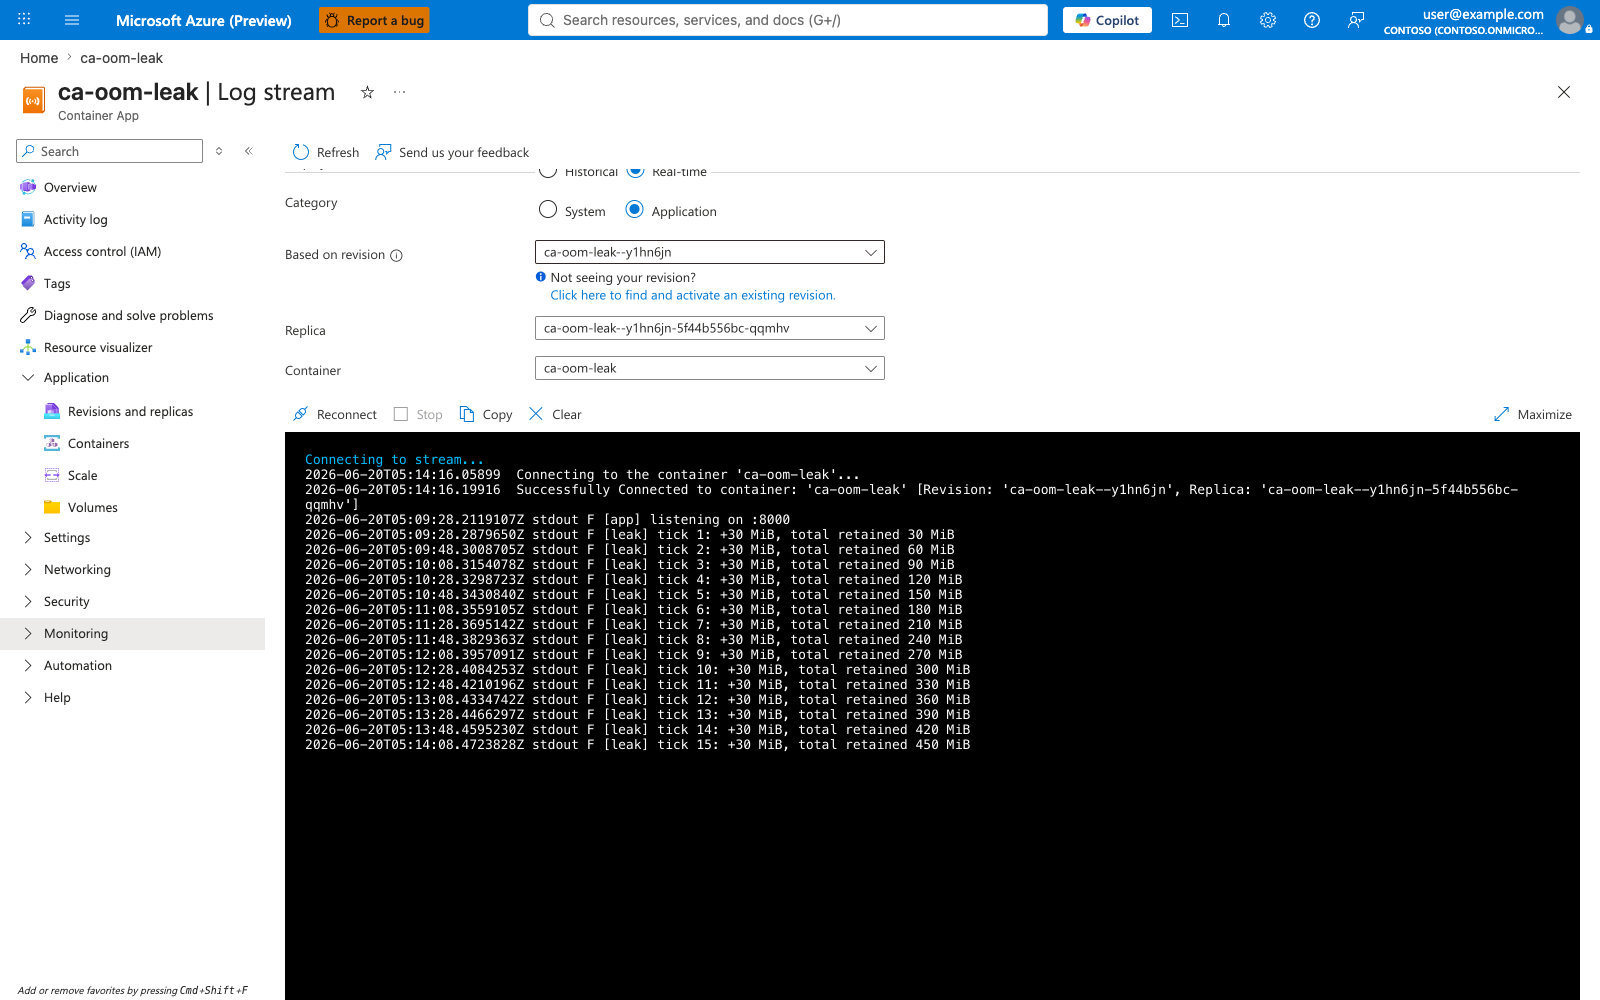Click link to find and activate existing revision

693,295
